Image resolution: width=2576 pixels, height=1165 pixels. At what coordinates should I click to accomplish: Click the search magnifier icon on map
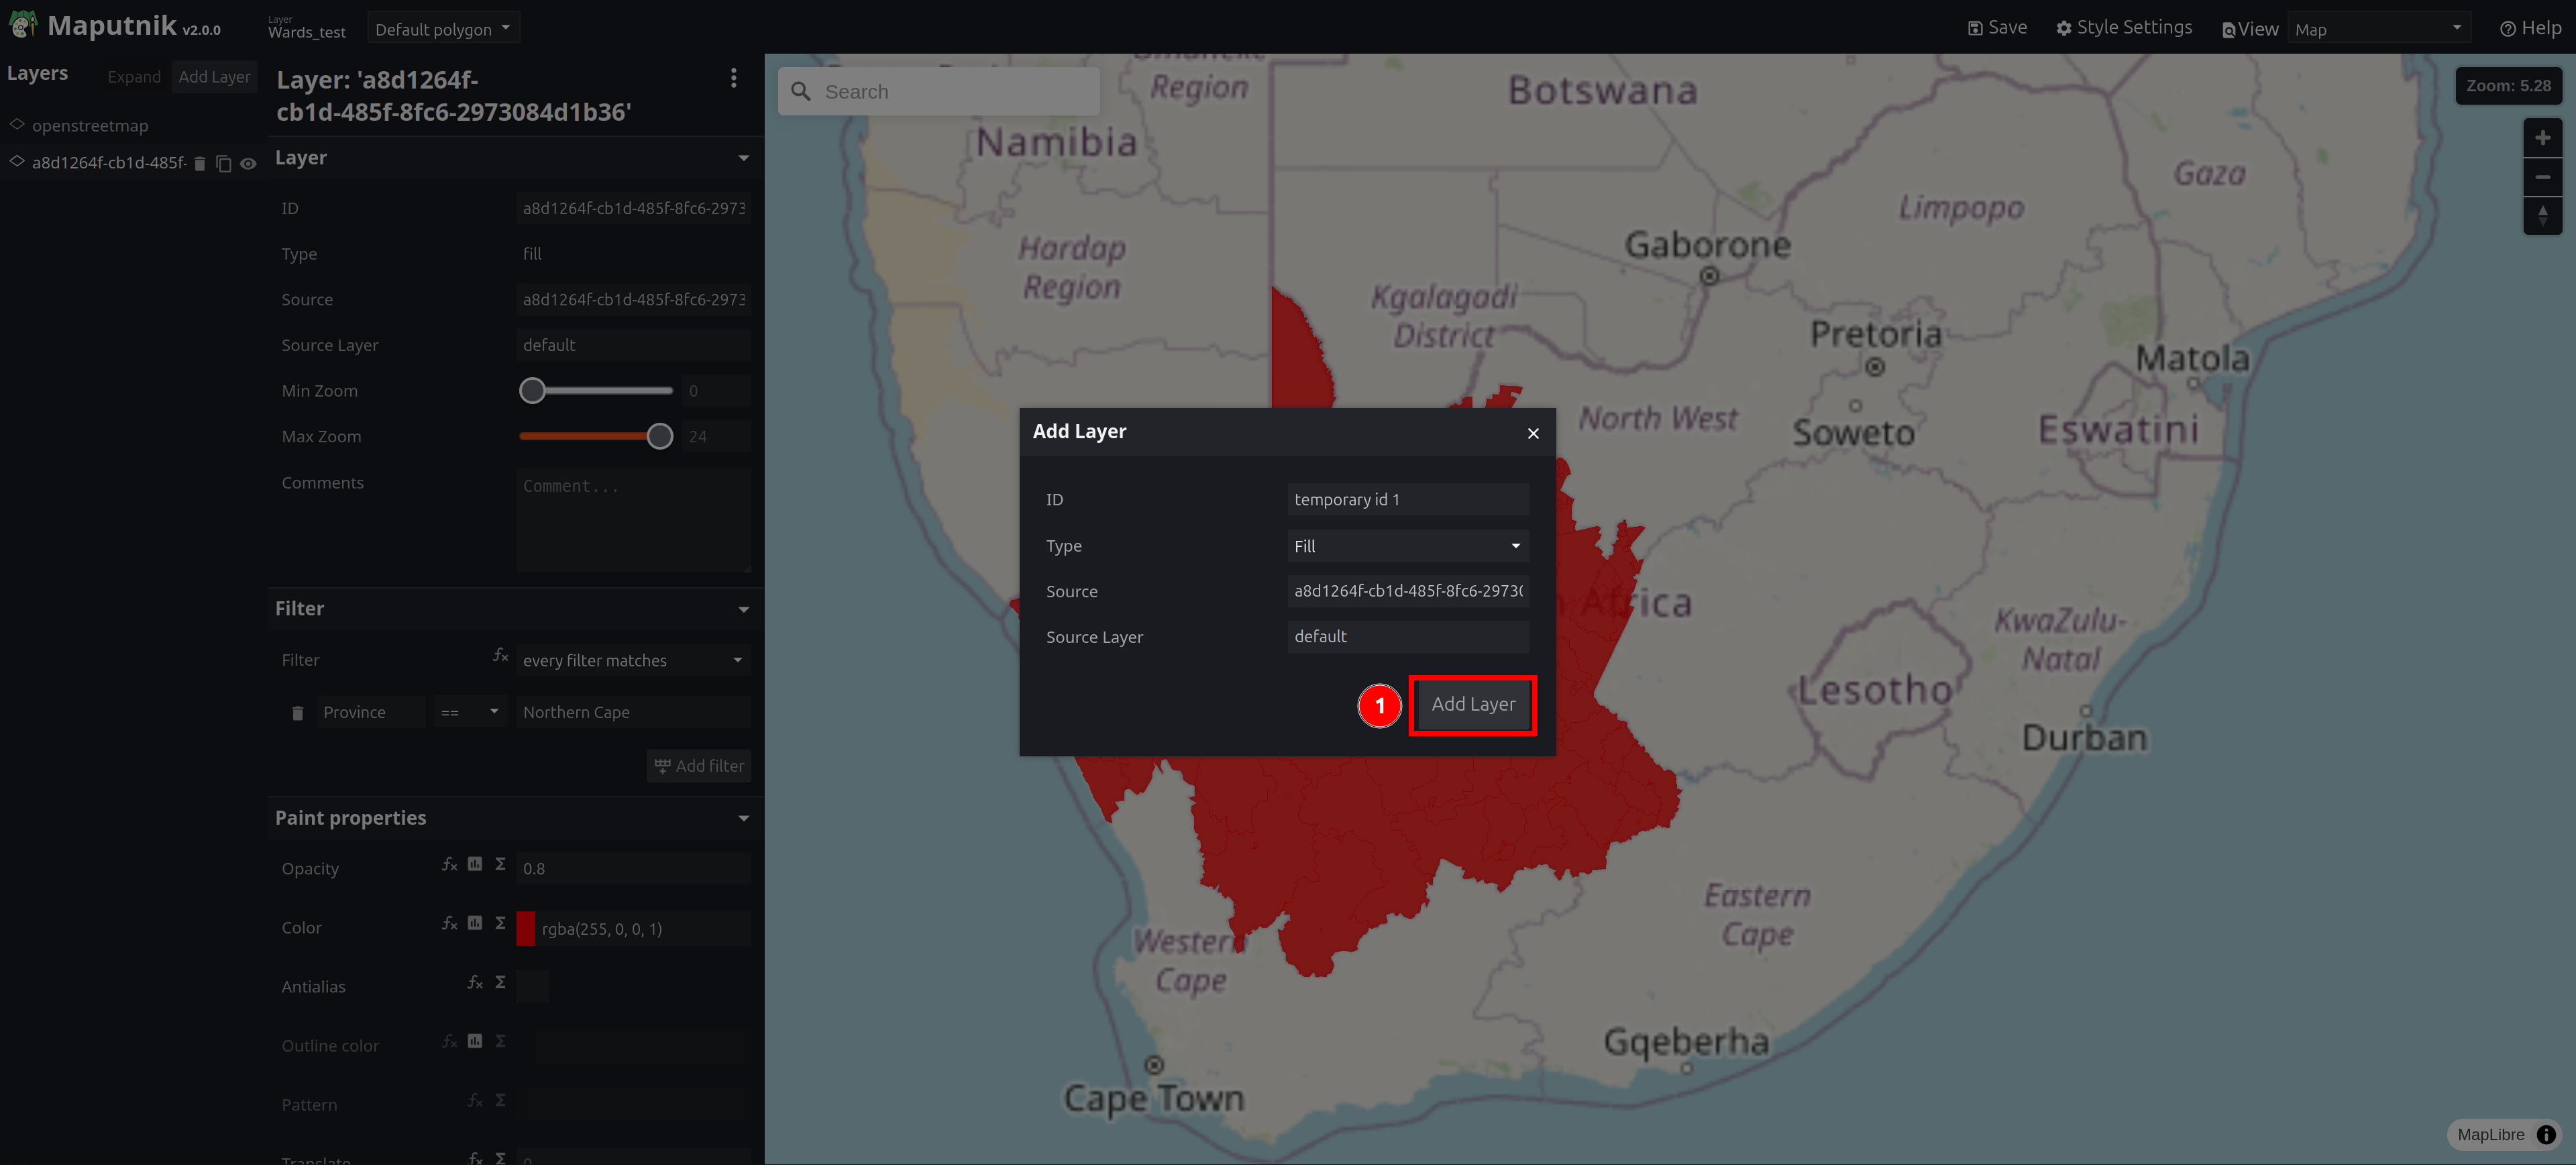(x=801, y=92)
